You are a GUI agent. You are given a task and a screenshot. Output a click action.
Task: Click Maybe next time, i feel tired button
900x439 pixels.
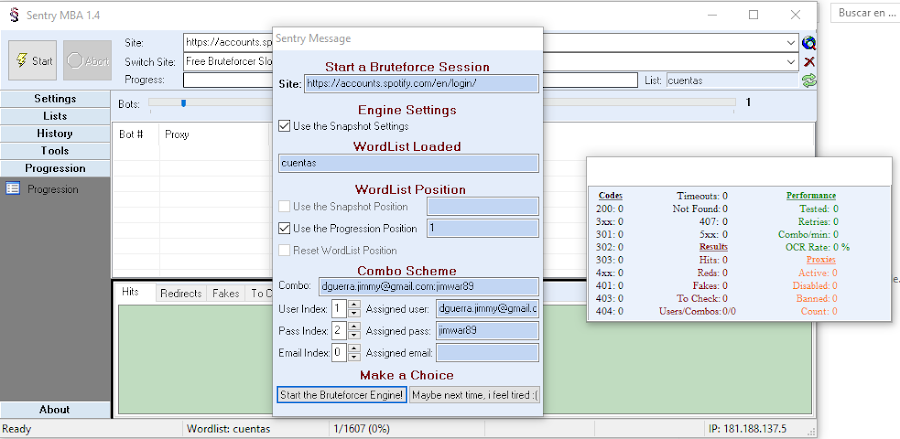pyautogui.click(x=475, y=395)
